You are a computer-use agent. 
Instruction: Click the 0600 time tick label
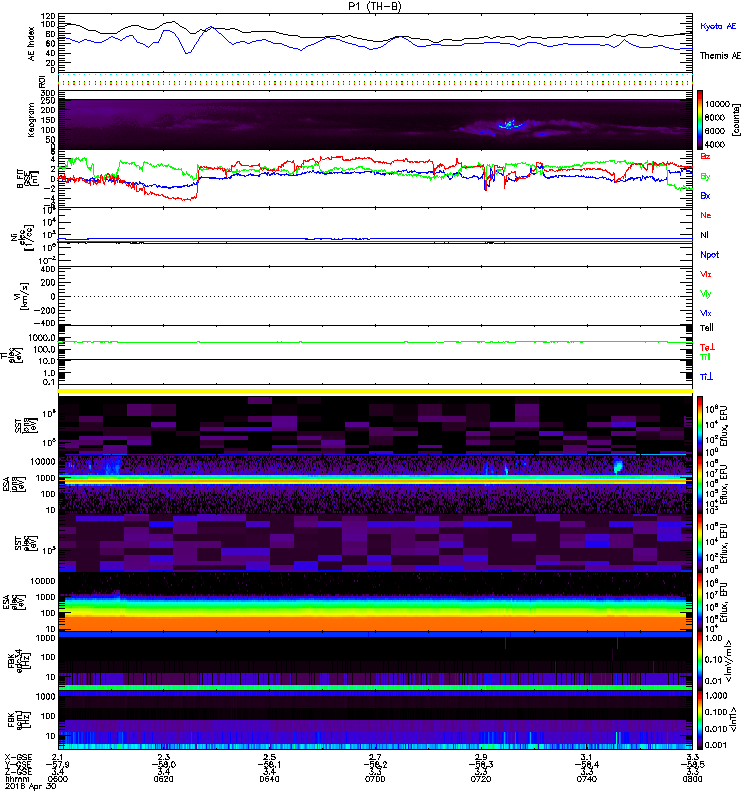pyautogui.click(x=58, y=779)
